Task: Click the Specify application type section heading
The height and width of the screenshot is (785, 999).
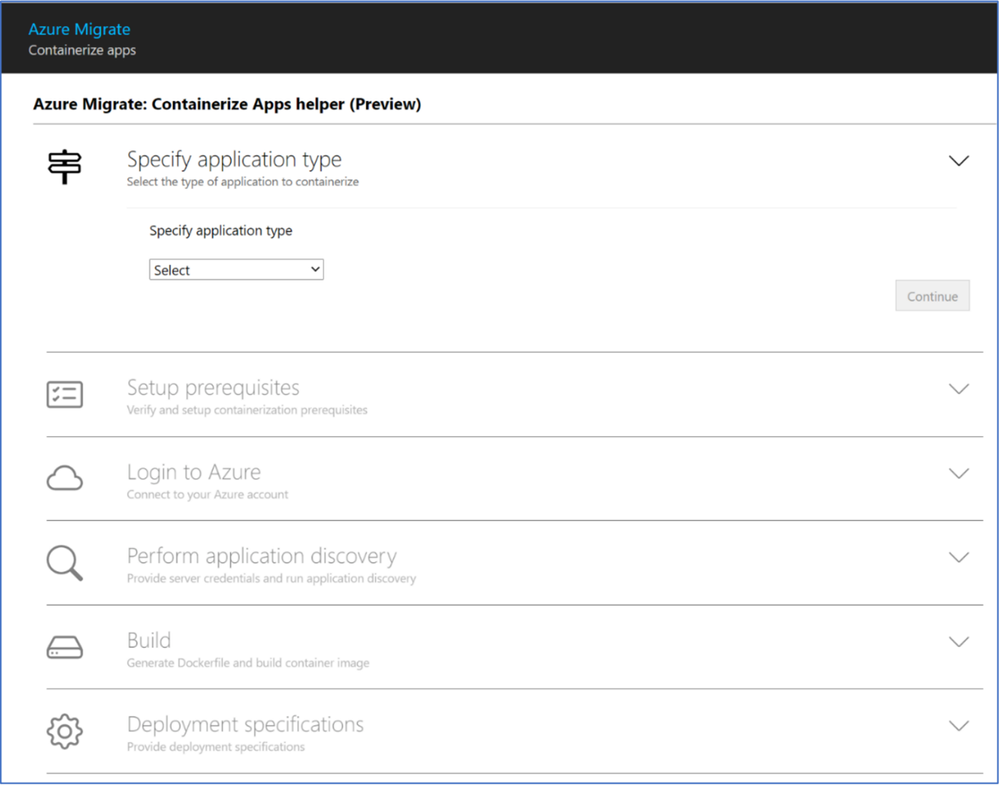Action: pyautogui.click(x=234, y=159)
